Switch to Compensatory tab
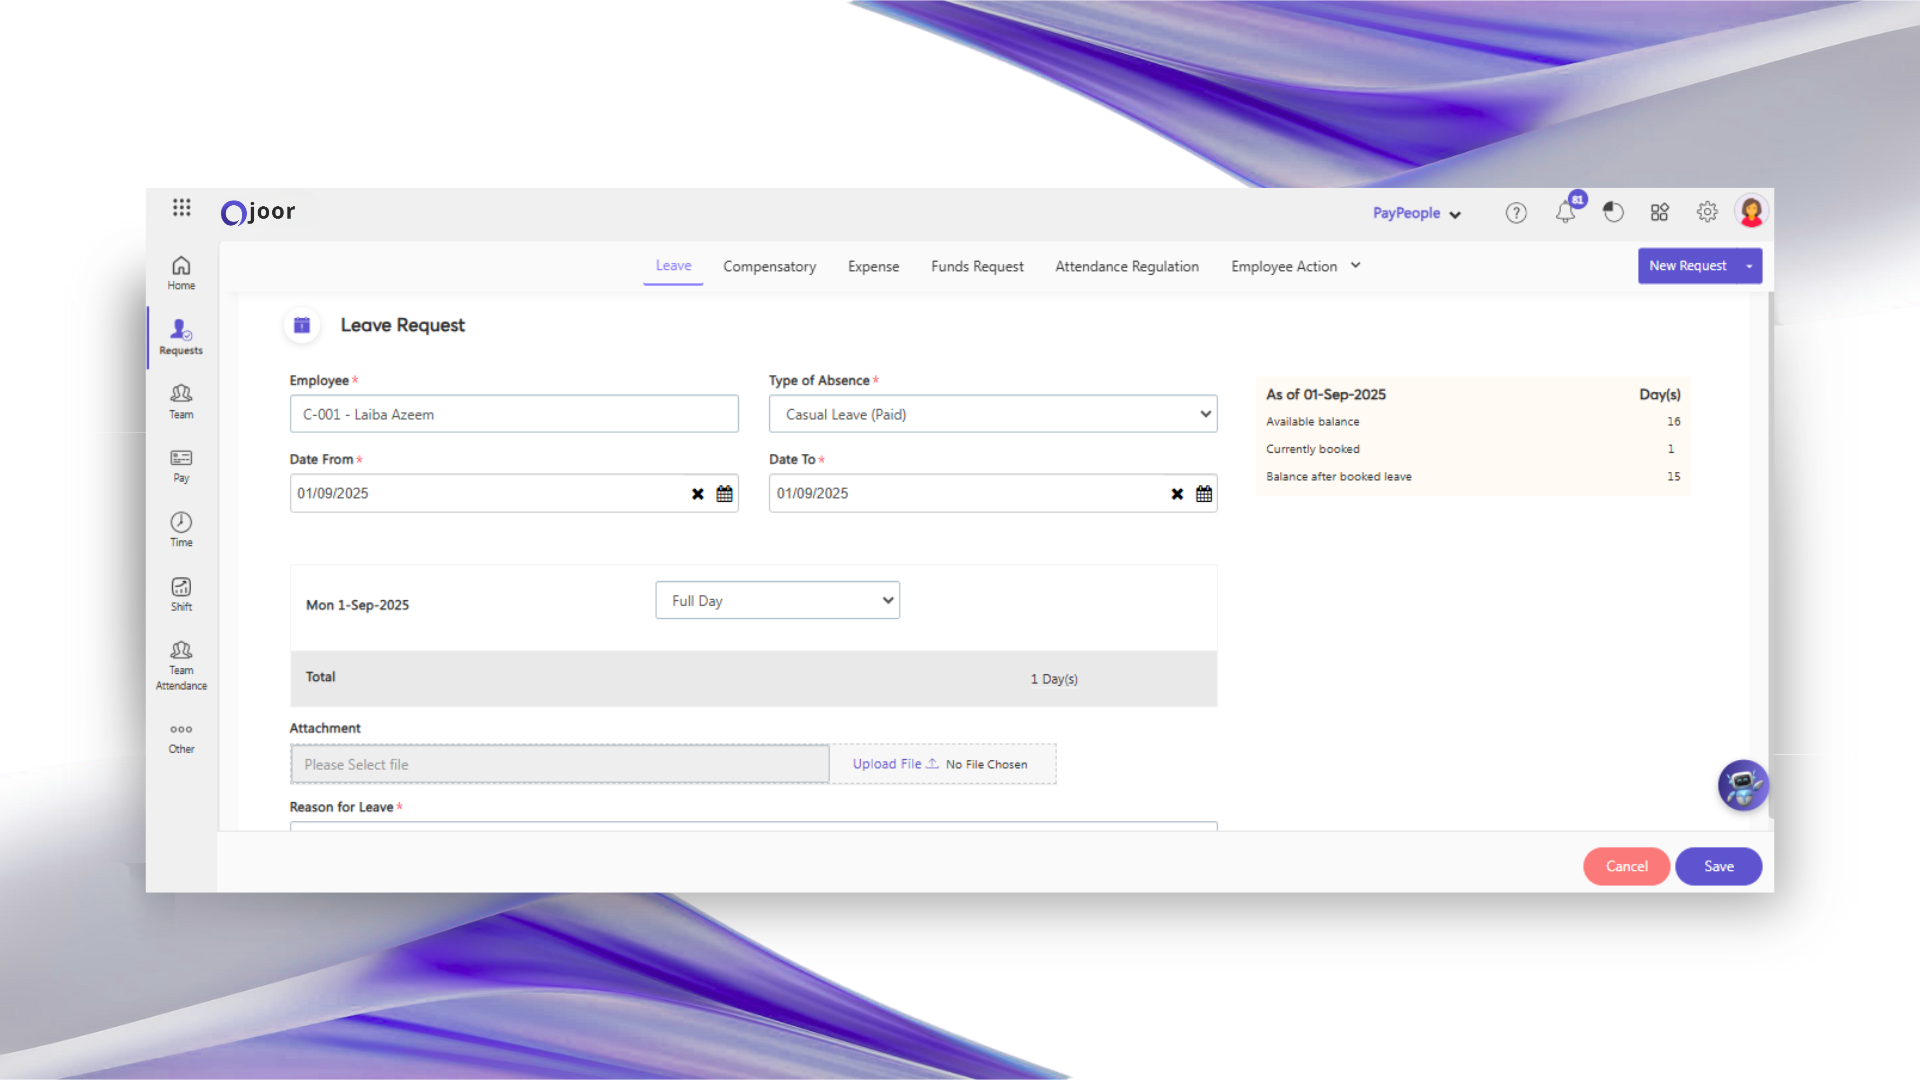1920x1080 pixels. coord(769,267)
